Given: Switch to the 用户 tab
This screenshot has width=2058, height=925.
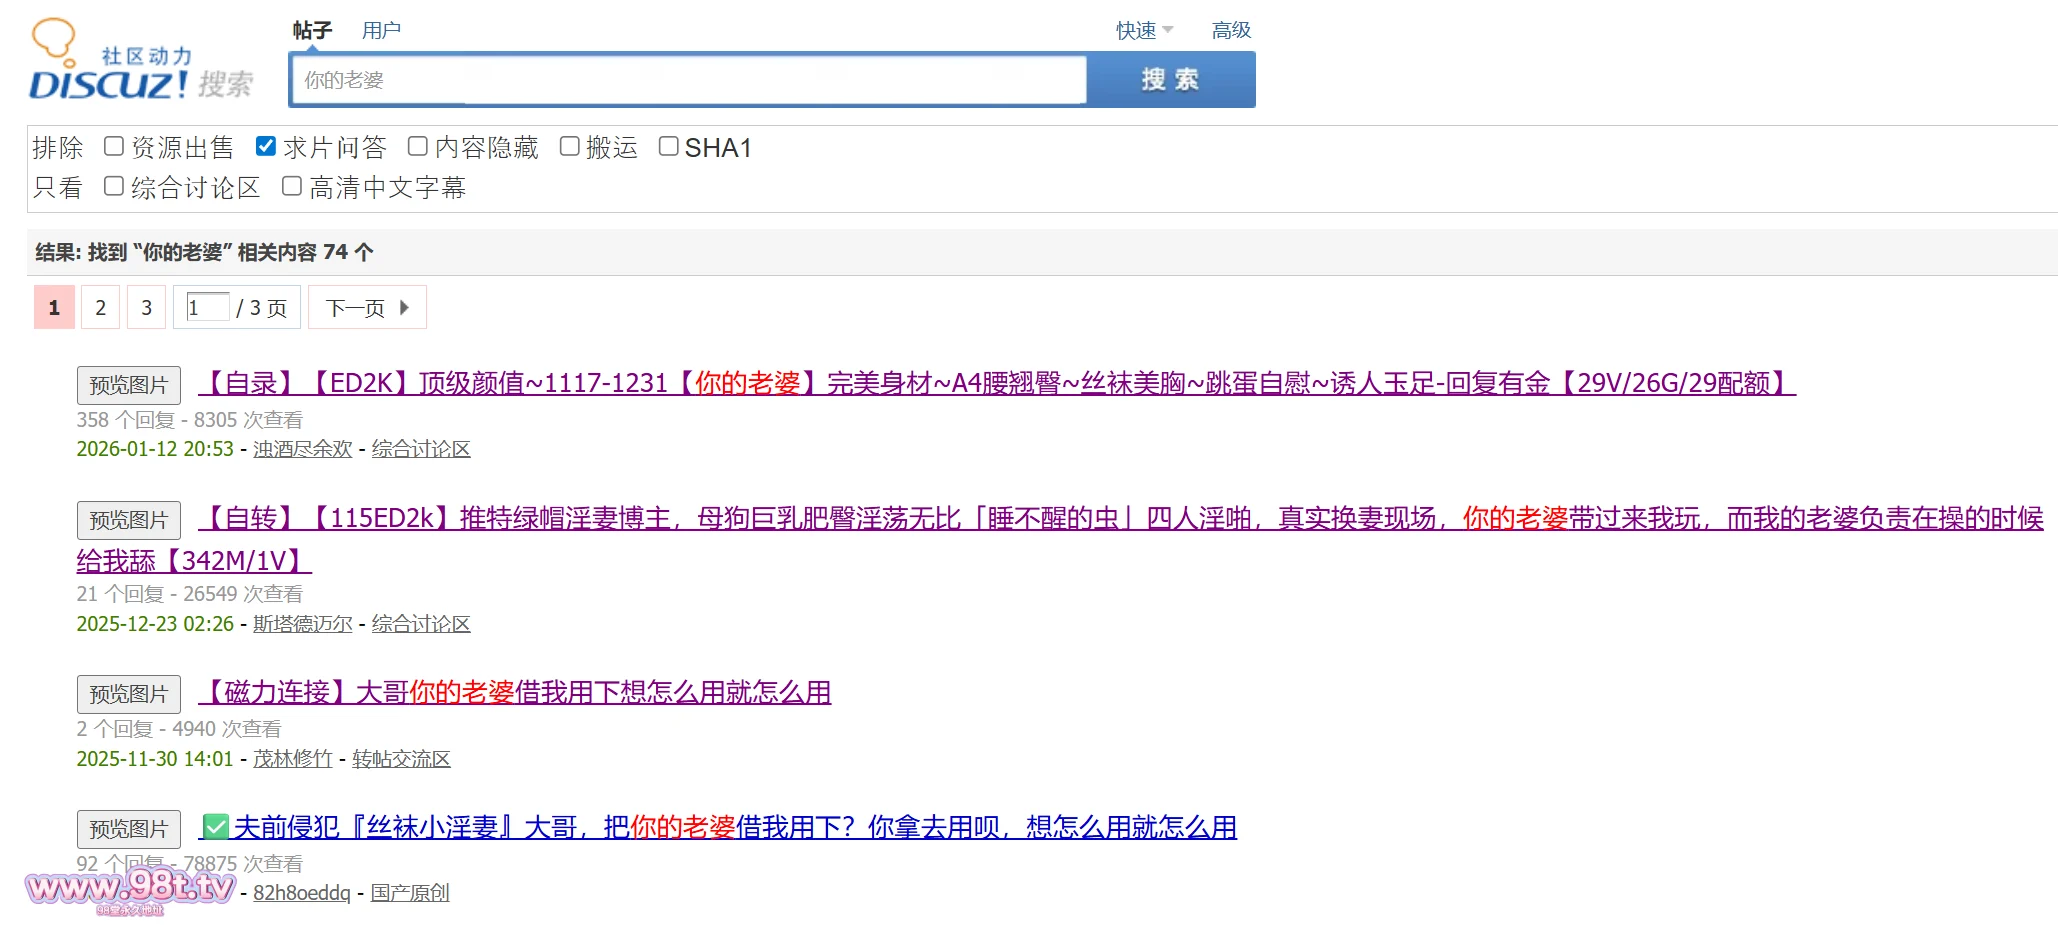Looking at the screenshot, I should coord(381,31).
